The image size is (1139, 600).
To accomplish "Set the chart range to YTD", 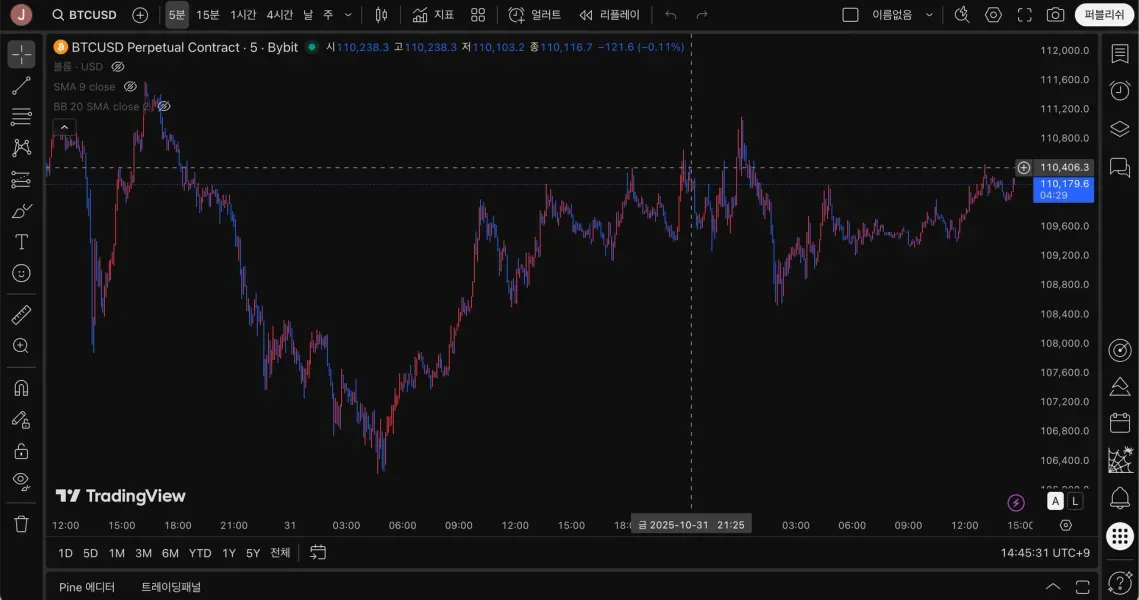I will (200, 554).
